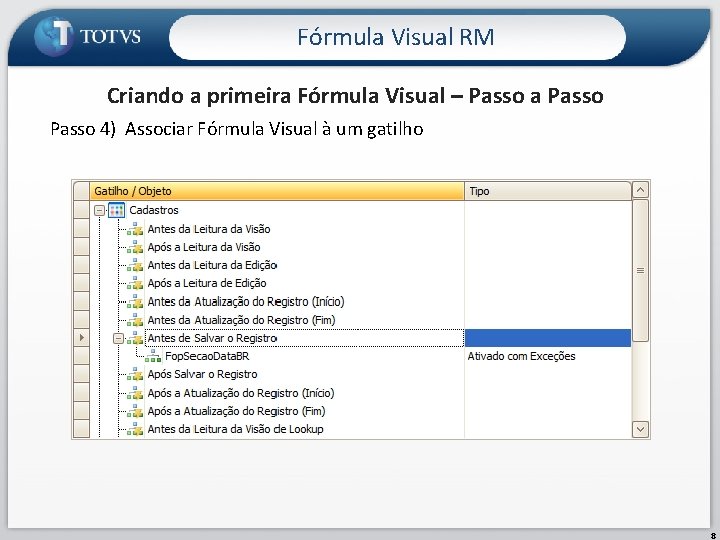Select Após a Atualização do Registro (Início)
Image resolution: width=720 pixels, height=540 pixels.
click(x=241, y=393)
